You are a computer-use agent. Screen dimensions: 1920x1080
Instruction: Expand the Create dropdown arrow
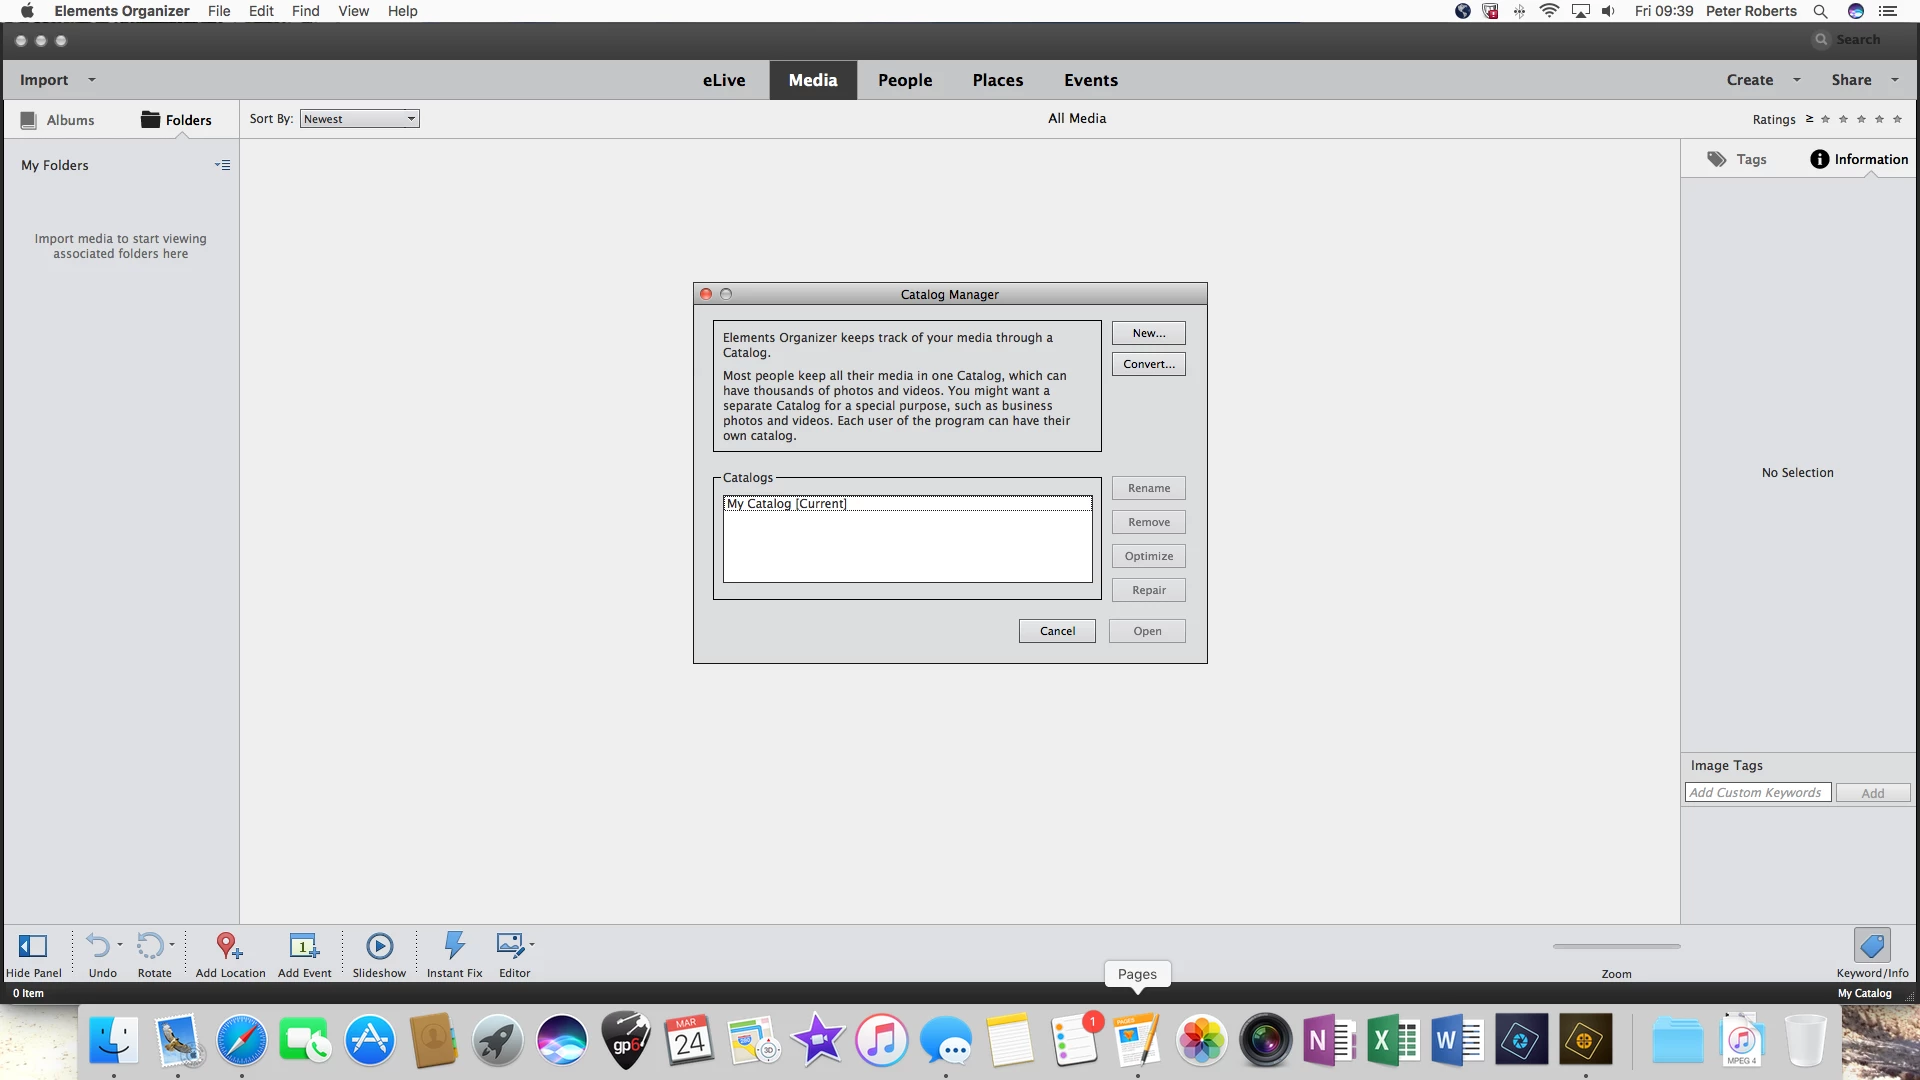(1797, 80)
